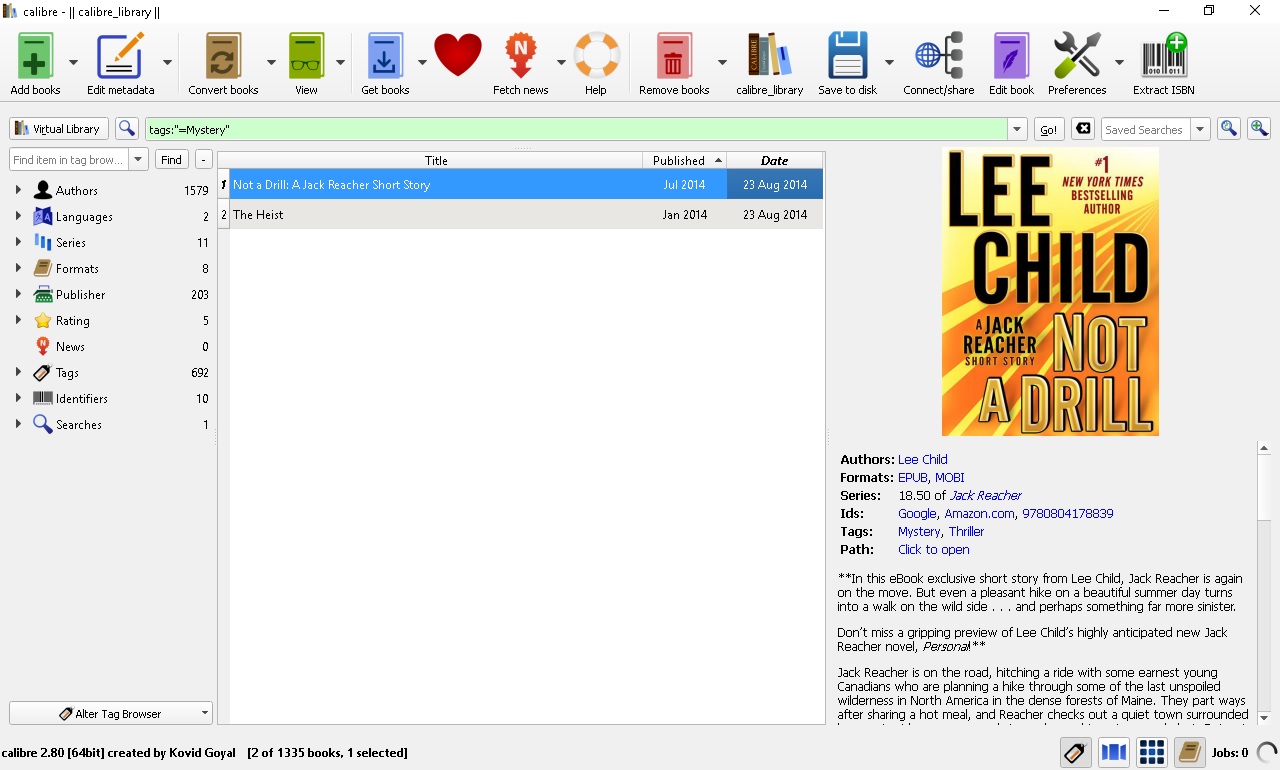Open Preferences
Viewport: 1280px width, 770px height.
[1077, 56]
